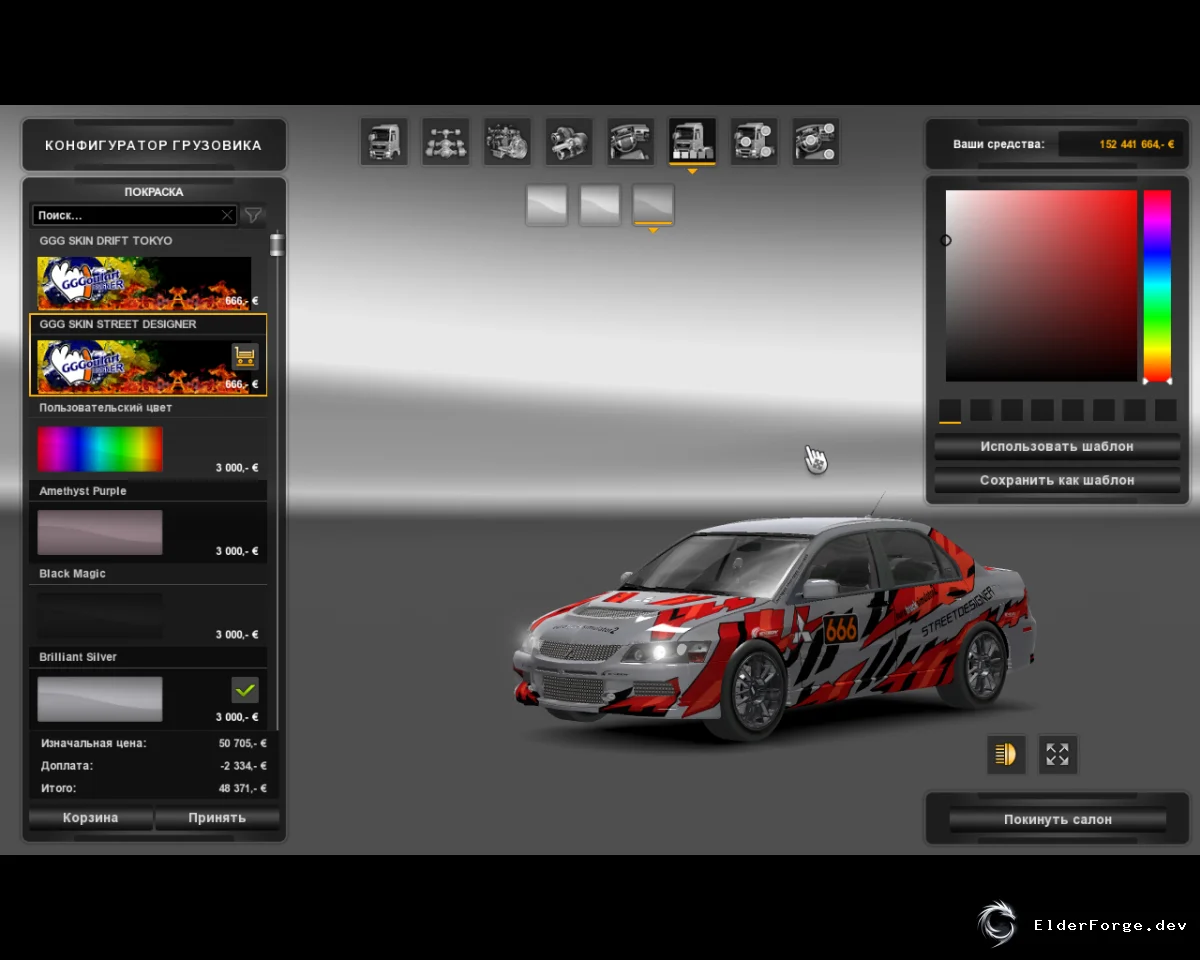Image resolution: width=1200 pixels, height=960 pixels.
Task: Select the Amethyst Purple paint thumbnail
Action: pos(100,532)
